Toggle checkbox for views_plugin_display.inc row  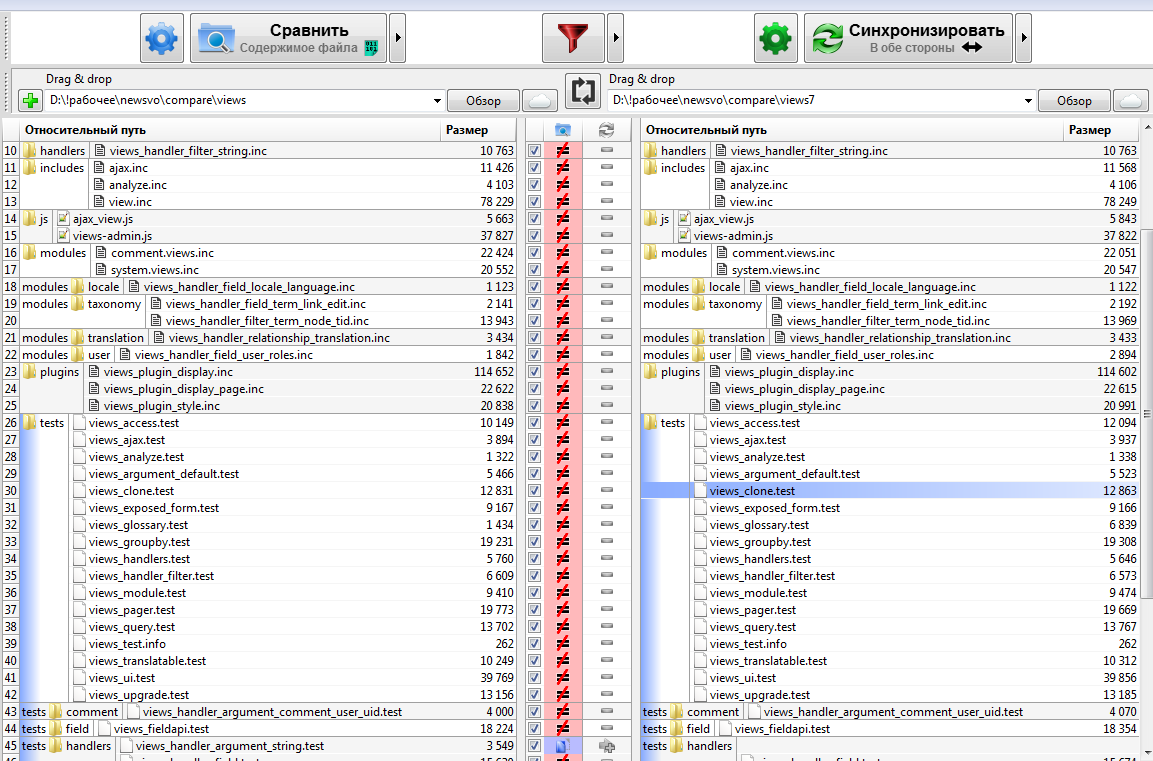click(x=535, y=371)
